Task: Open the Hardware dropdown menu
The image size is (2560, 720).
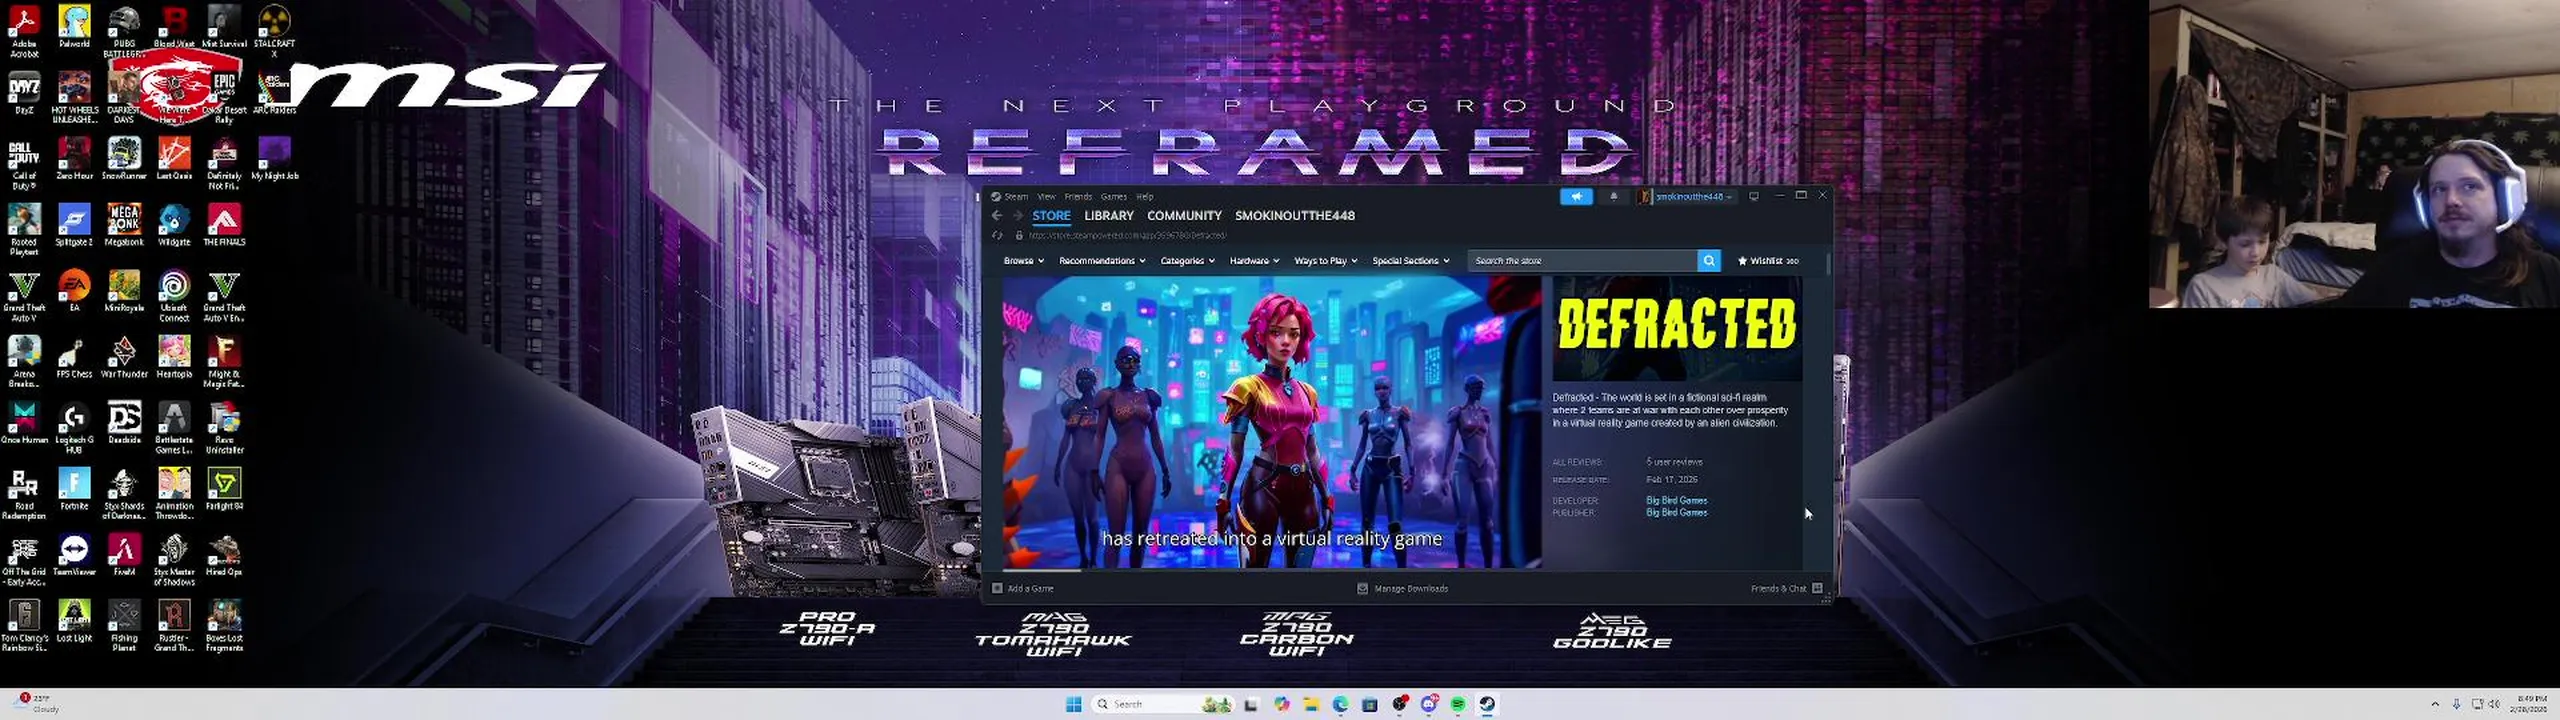Action: [x=1254, y=260]
